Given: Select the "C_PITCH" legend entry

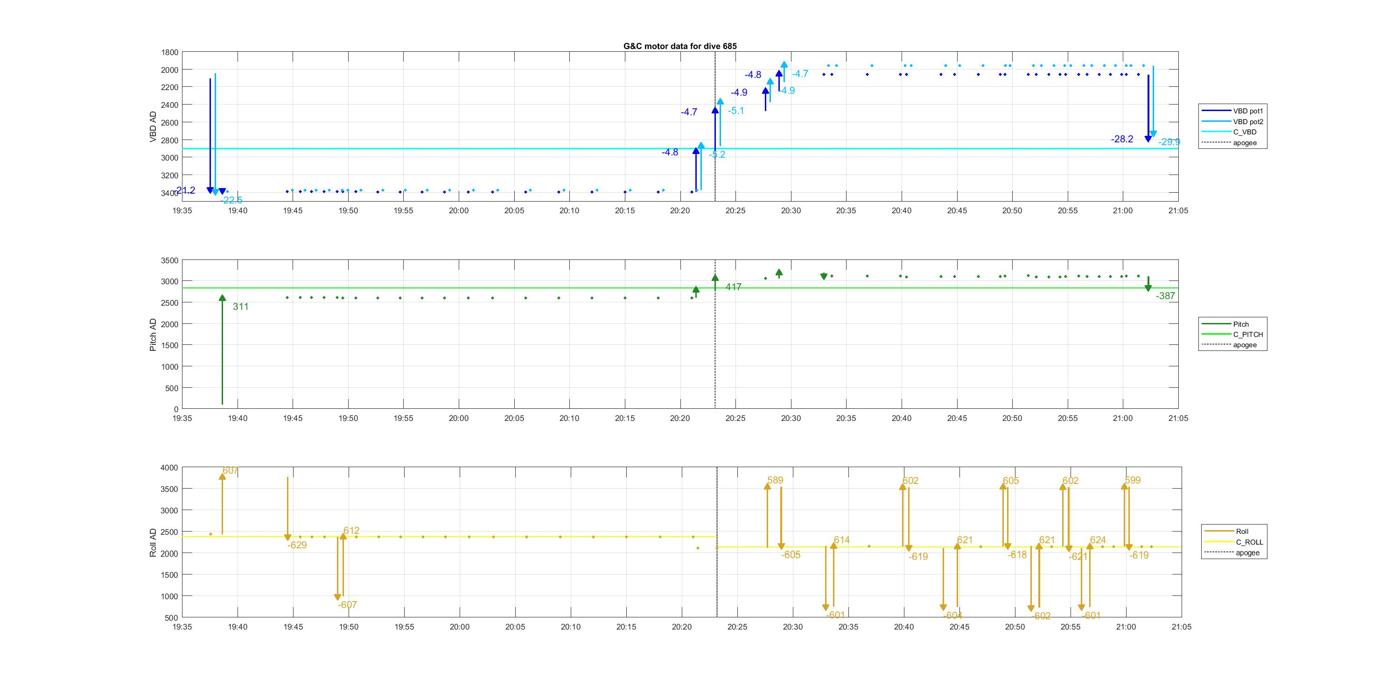Looking at the screenshot, I should coord(1232,334).
